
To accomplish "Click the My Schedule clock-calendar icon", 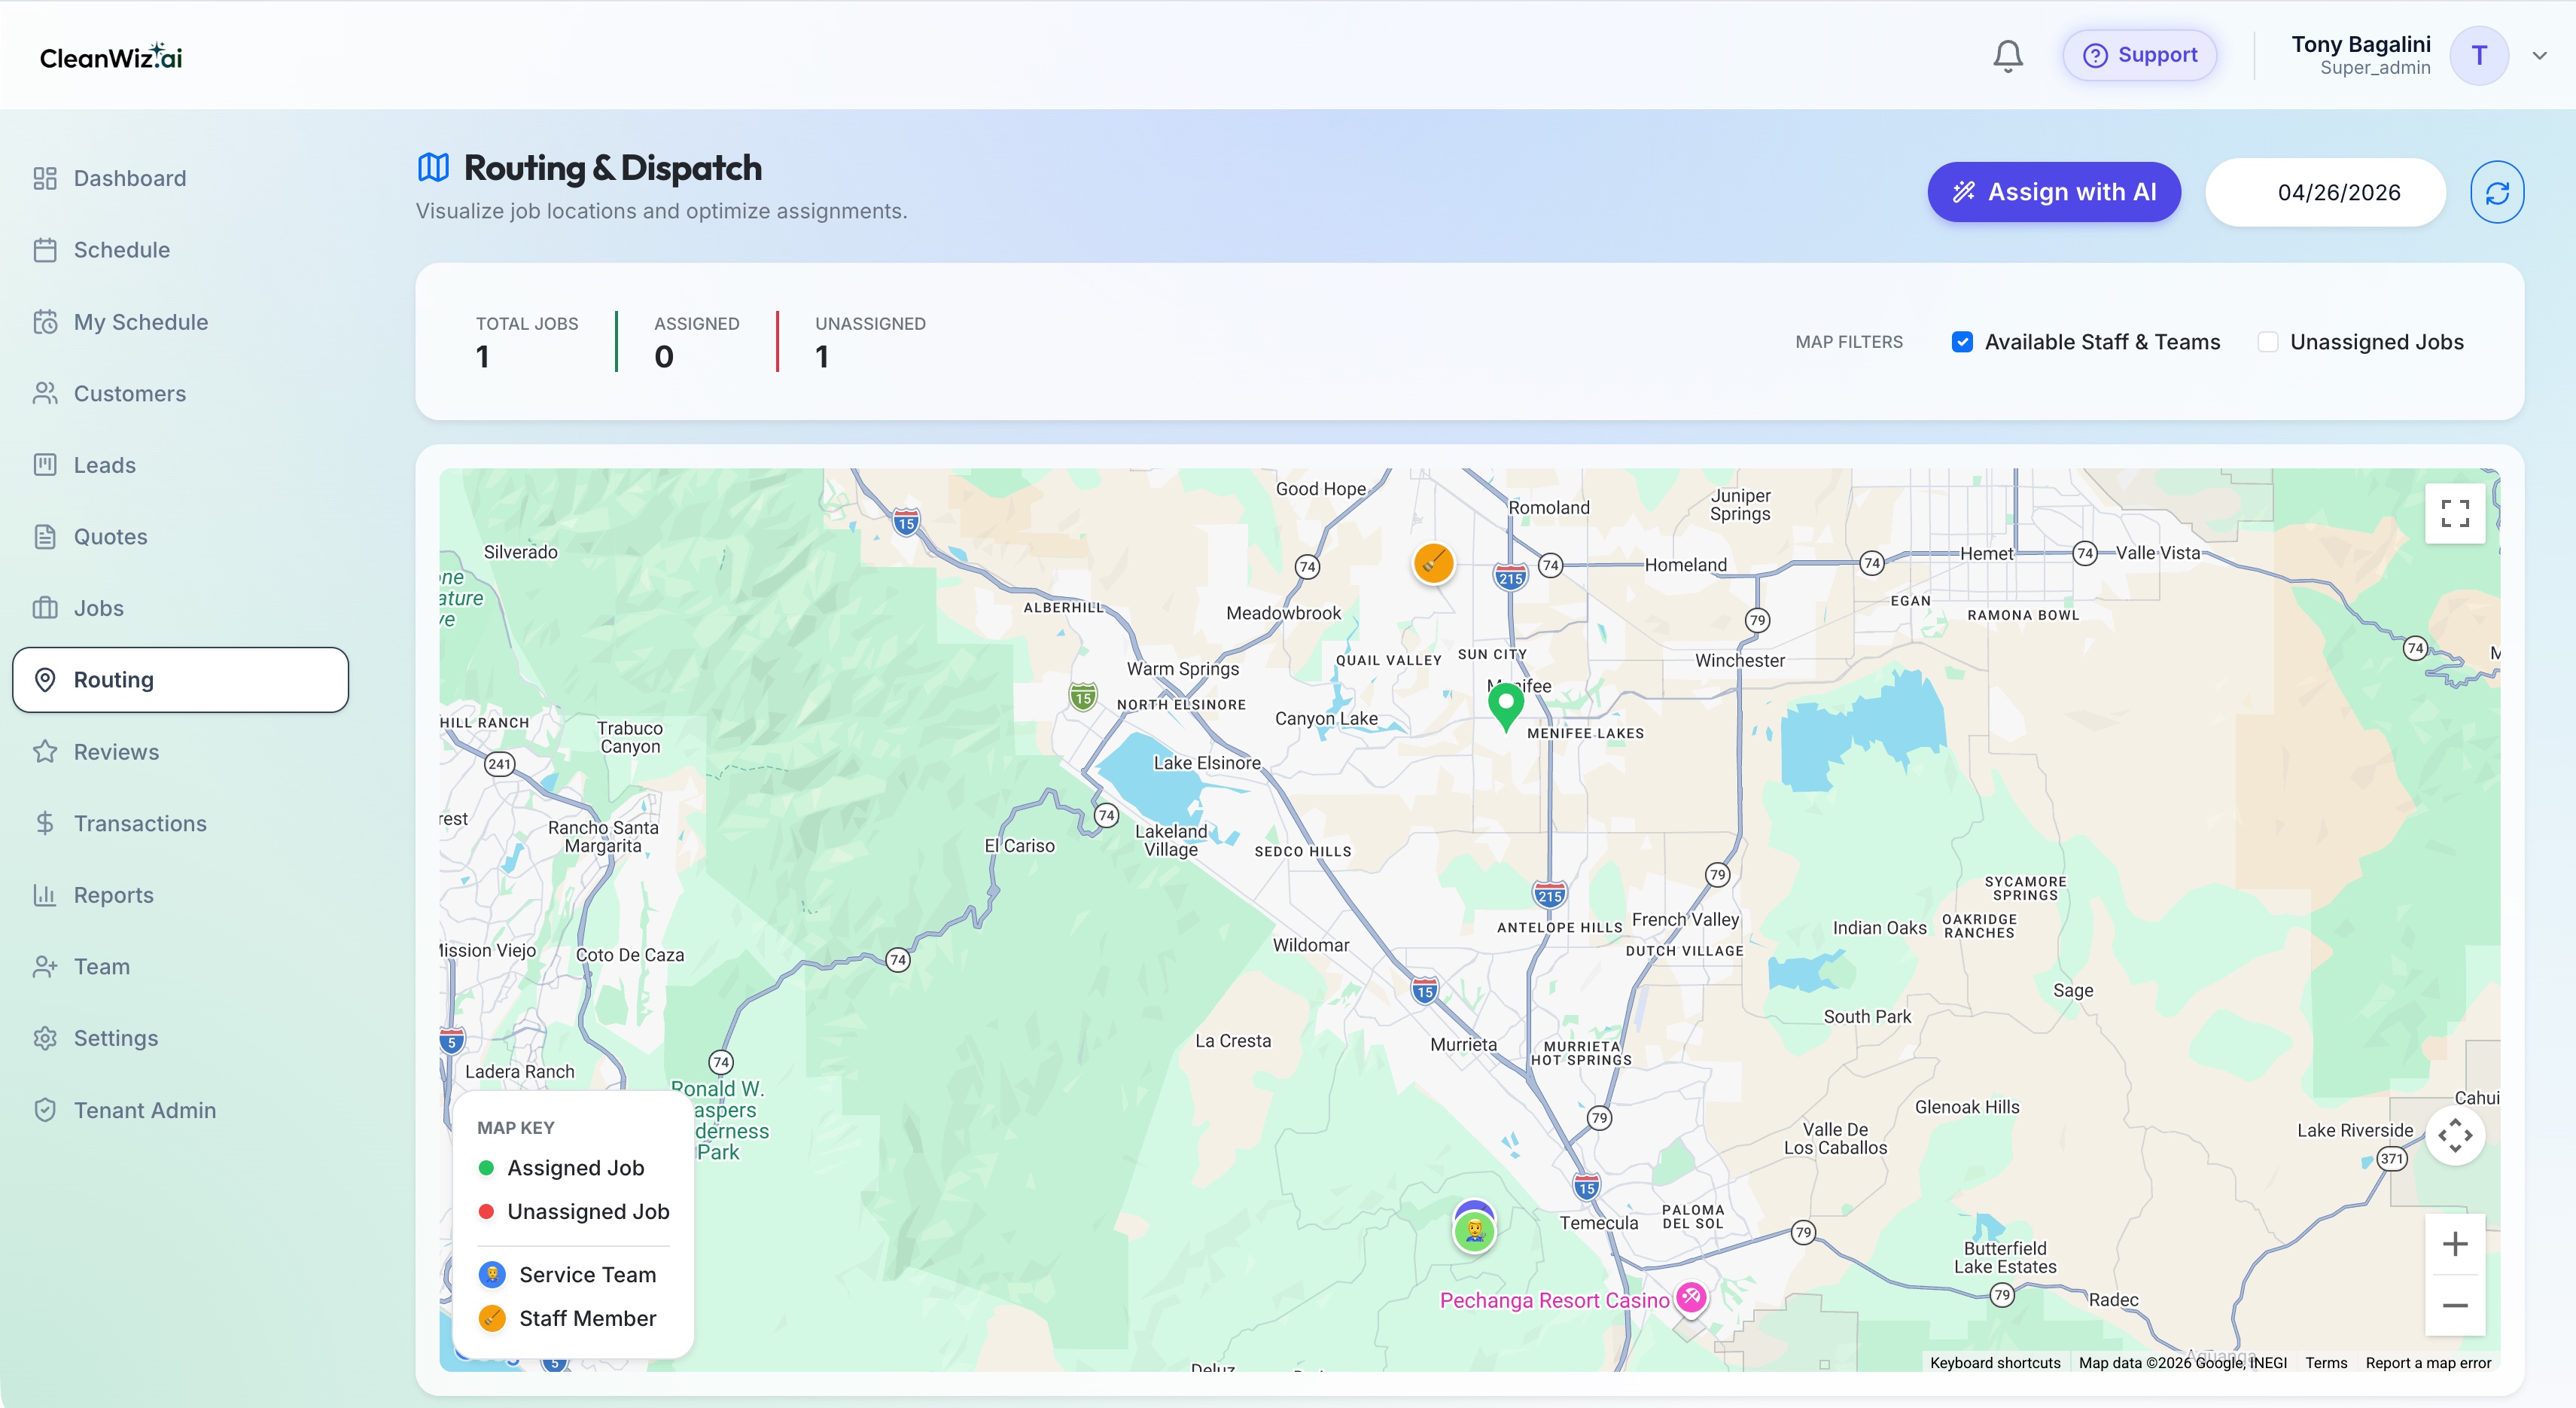I will [45, 322].
